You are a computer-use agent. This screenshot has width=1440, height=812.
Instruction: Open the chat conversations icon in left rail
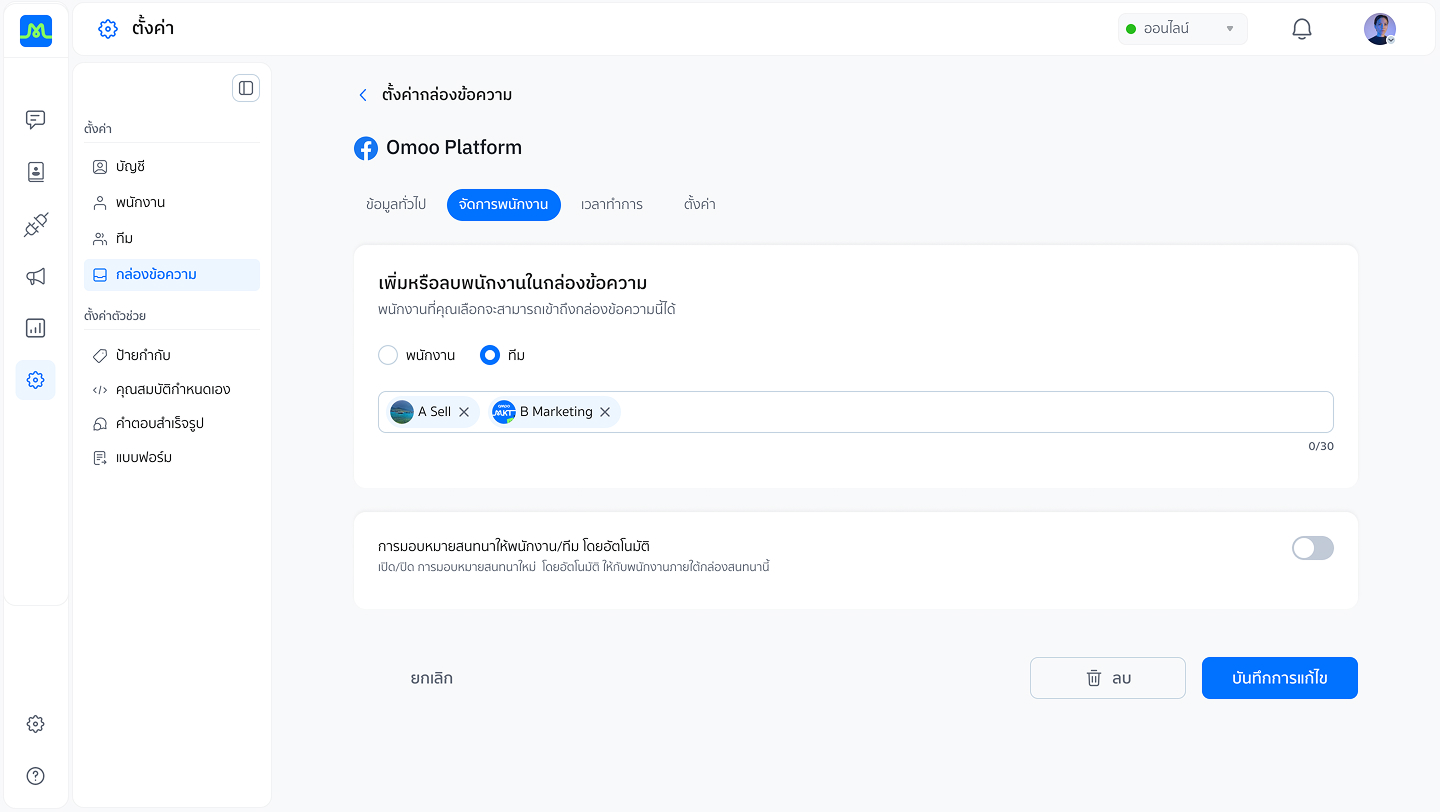point(36,120)
